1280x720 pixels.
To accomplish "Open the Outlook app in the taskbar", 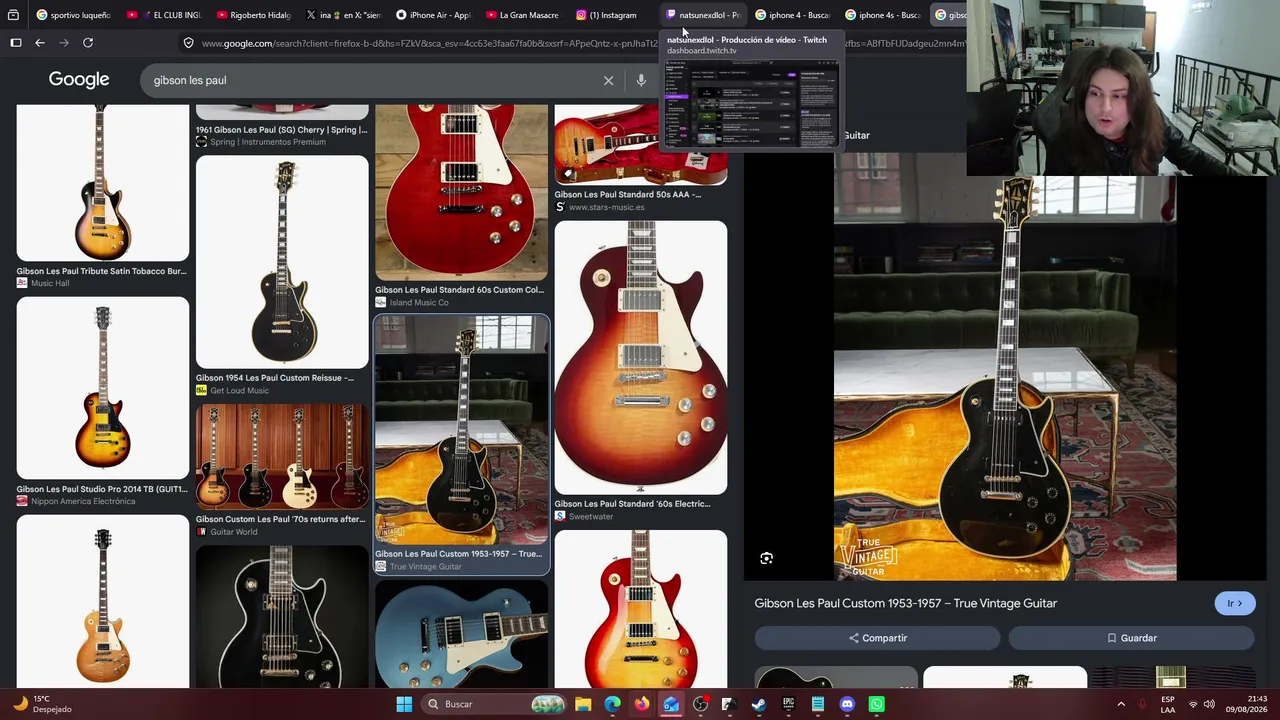I will [x=670, y=704].
